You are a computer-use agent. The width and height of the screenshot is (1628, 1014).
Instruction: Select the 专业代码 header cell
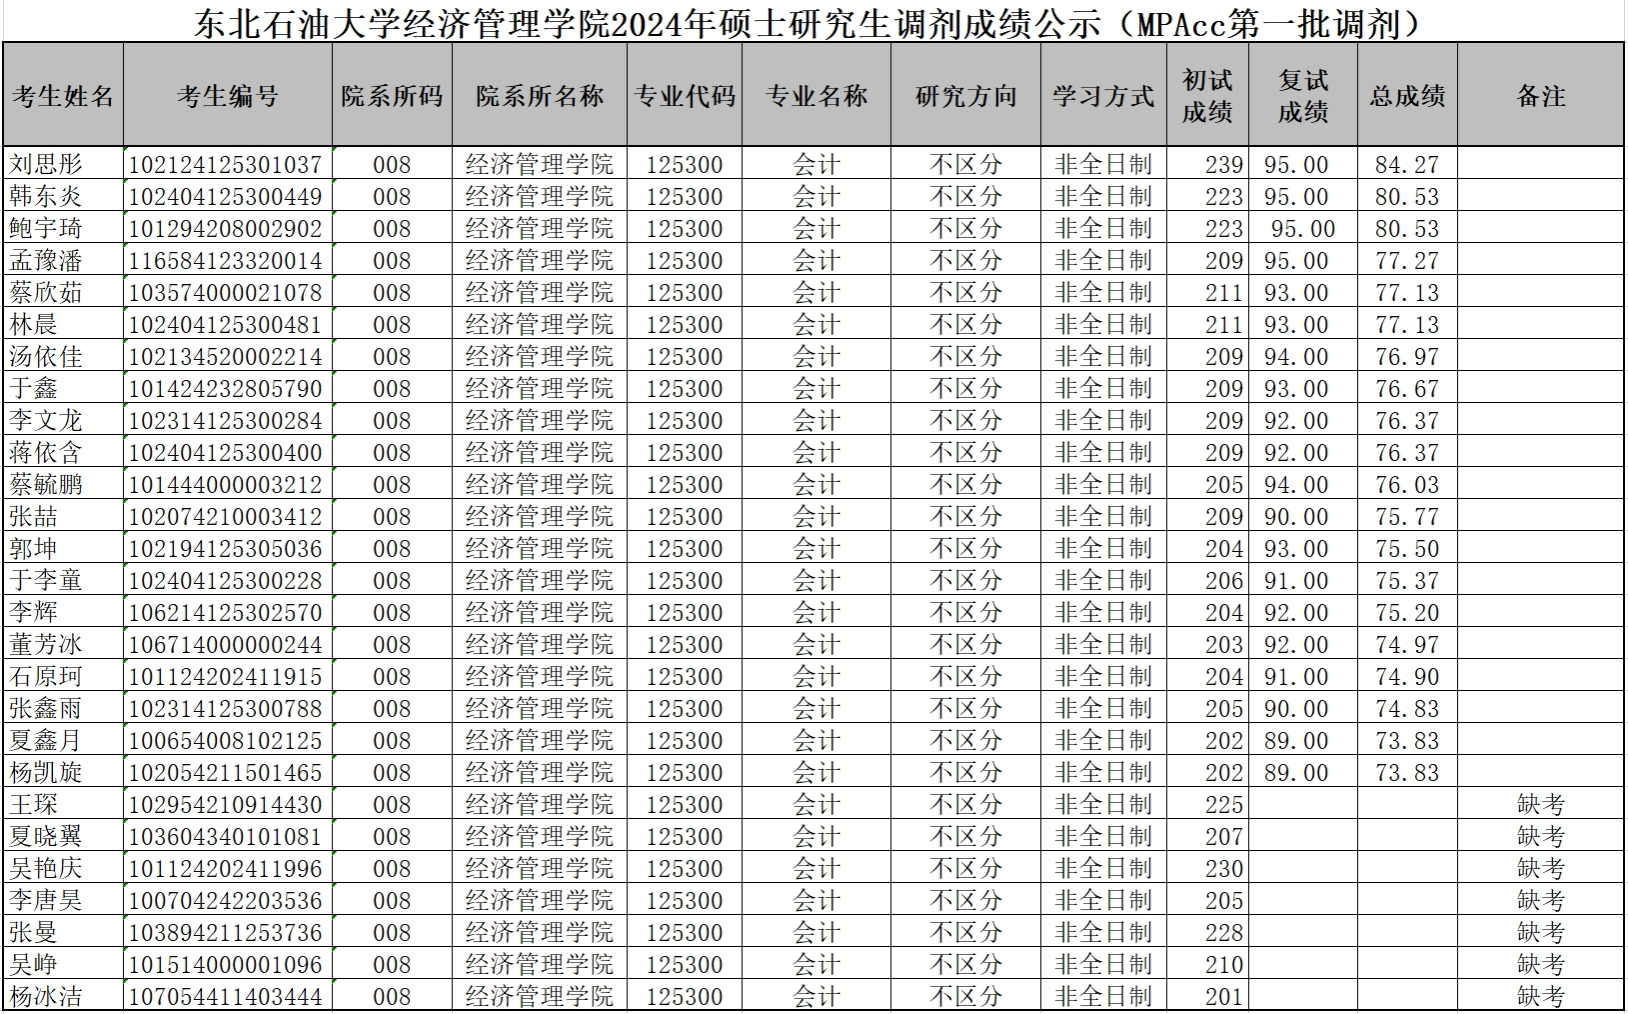[684, 96]
